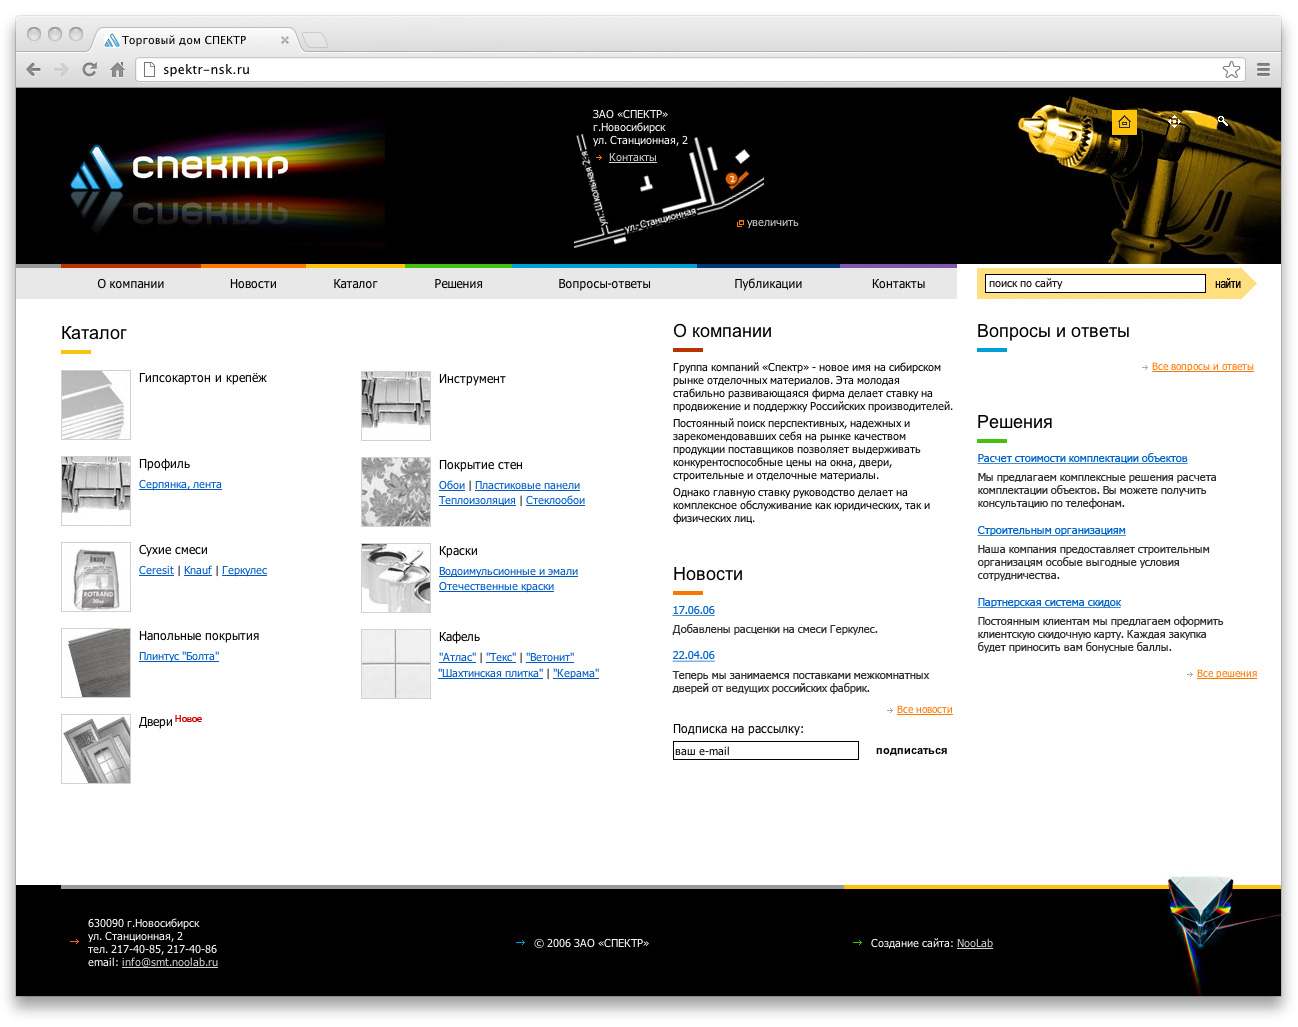Open the Пластиковые панели link

pos(527,486)
